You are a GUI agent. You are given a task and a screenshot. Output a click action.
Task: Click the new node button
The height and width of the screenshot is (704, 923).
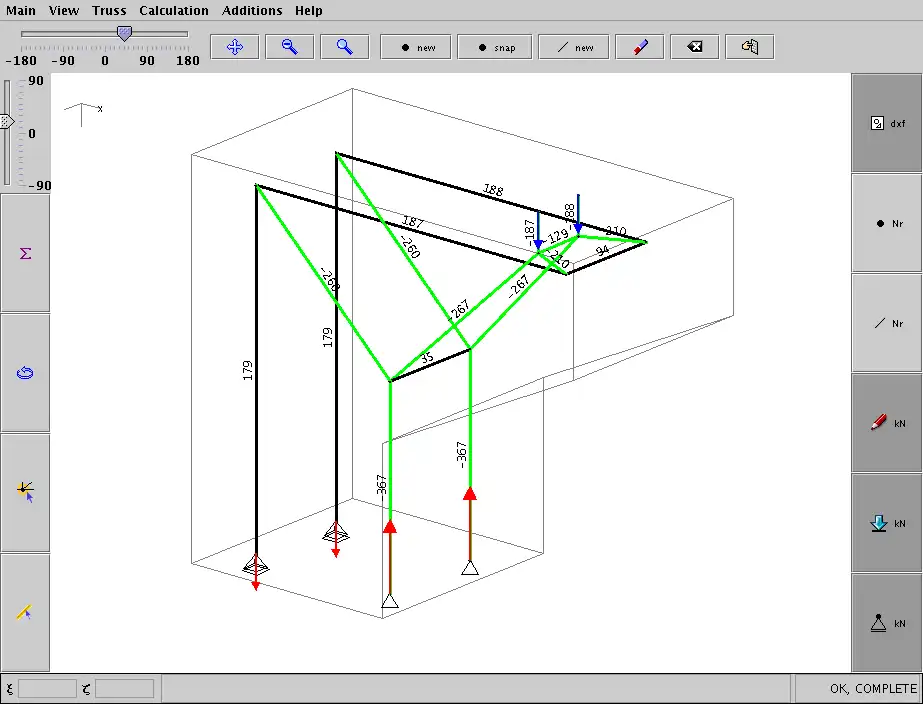[x=416, y=47]
